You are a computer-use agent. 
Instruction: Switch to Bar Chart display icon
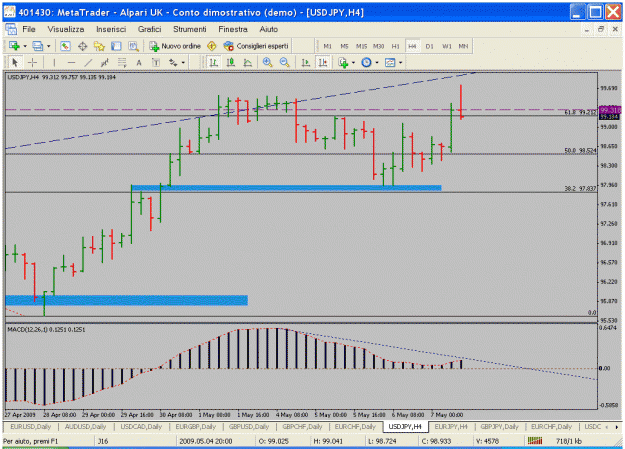214,63
